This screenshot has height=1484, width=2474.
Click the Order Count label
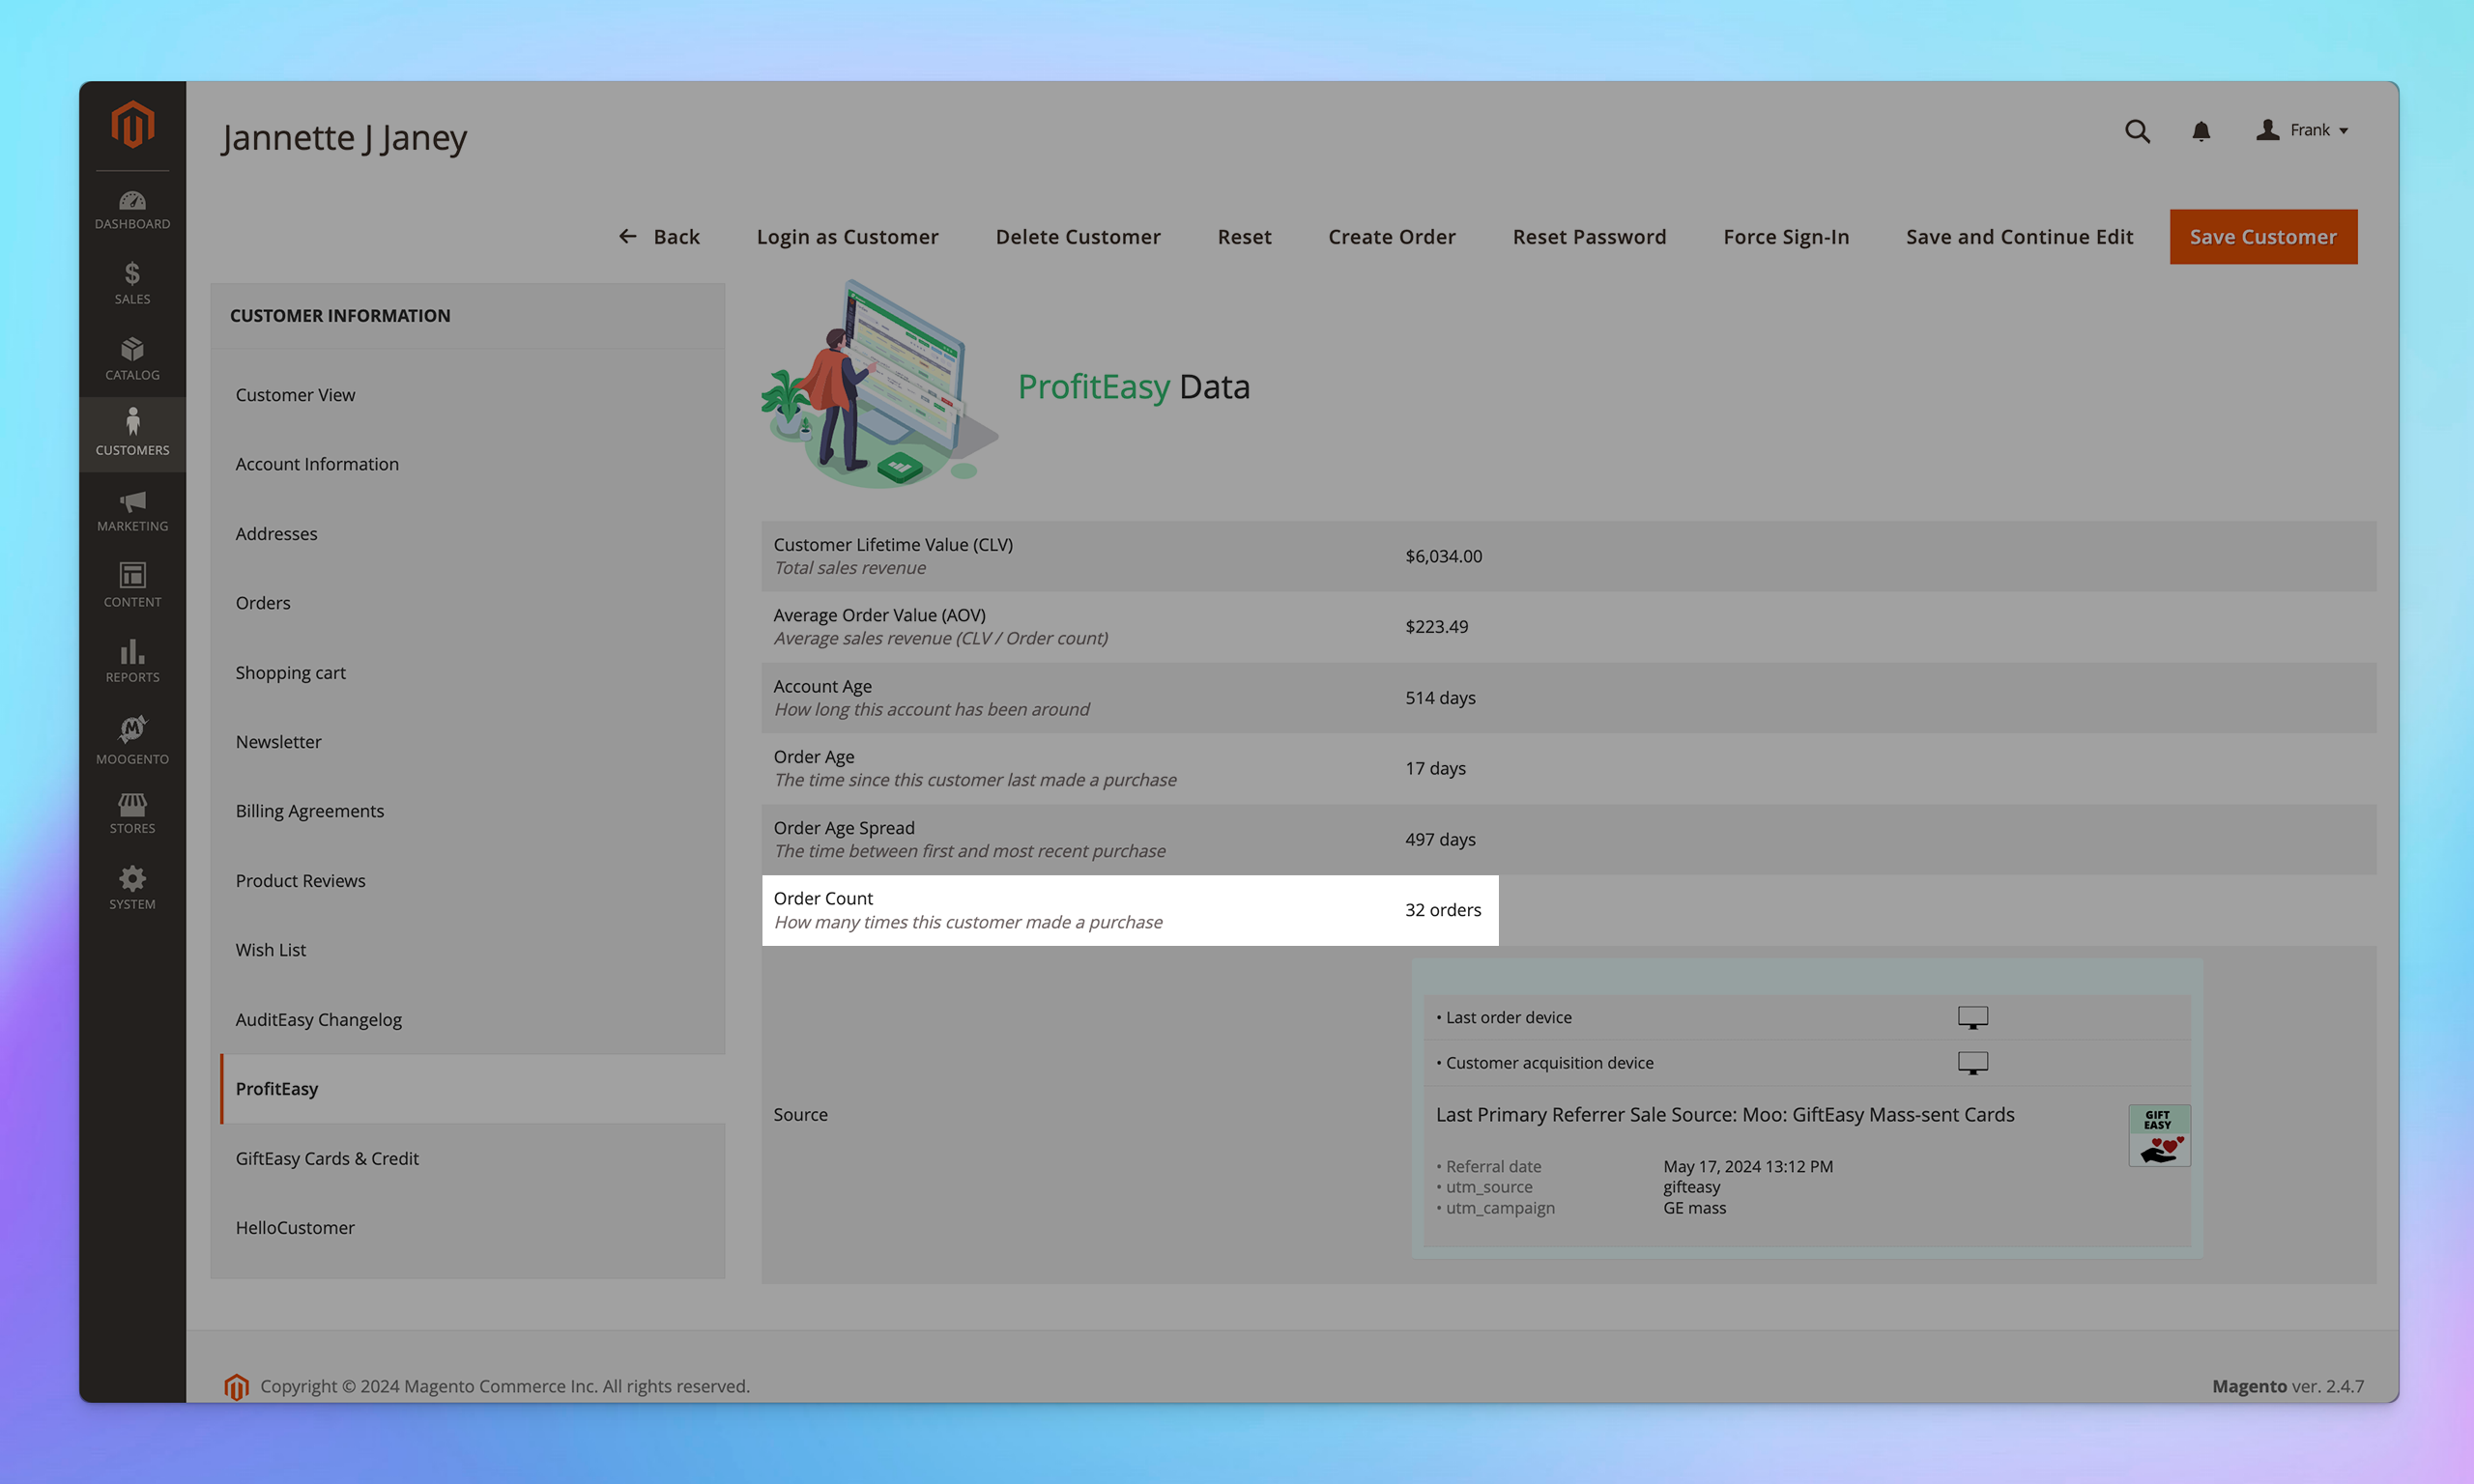point(823,899)
